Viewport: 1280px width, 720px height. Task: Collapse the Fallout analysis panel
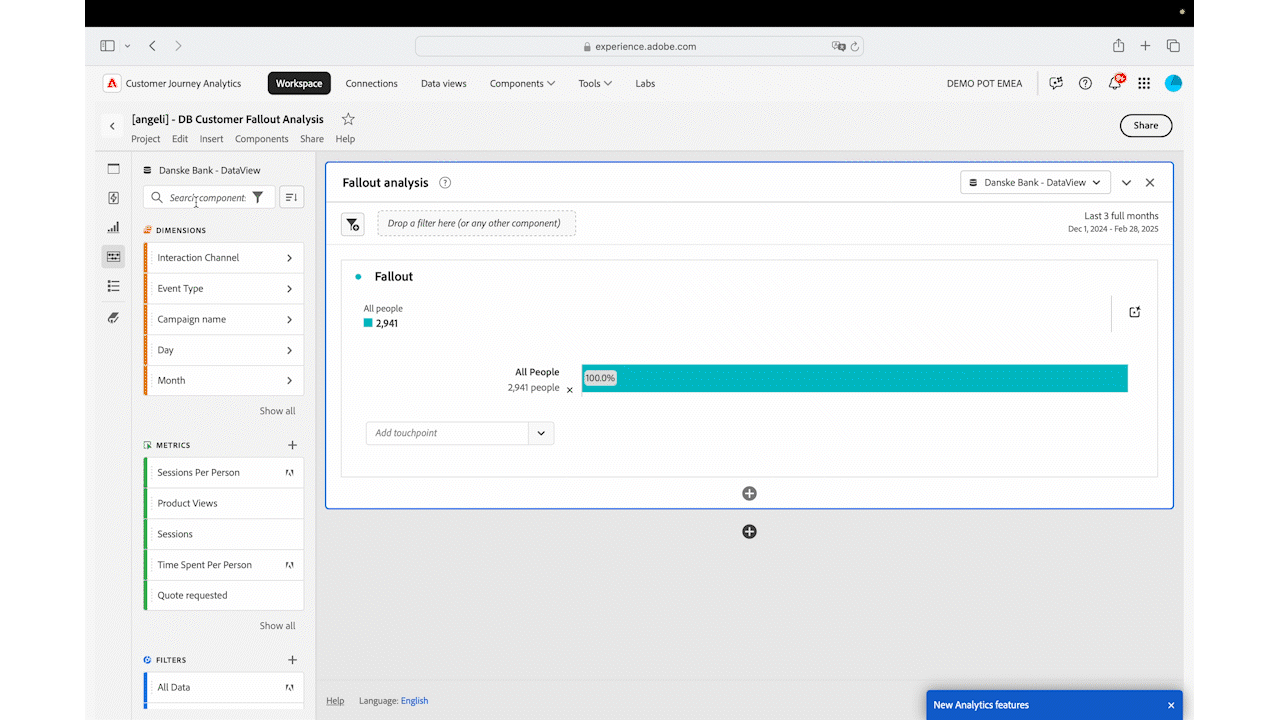[1126, 183]
